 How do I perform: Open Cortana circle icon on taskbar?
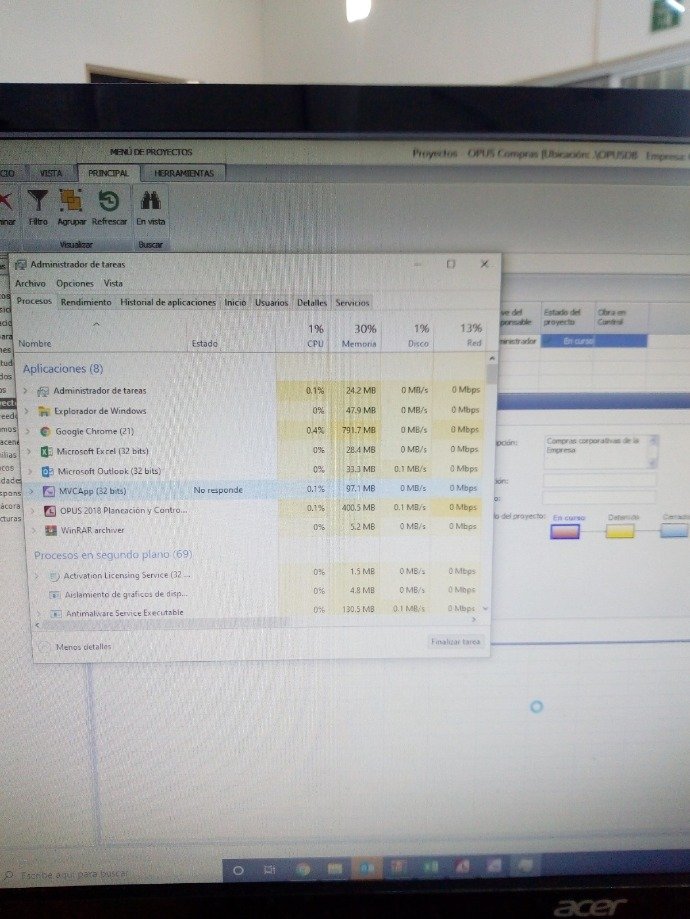(238, 871)
